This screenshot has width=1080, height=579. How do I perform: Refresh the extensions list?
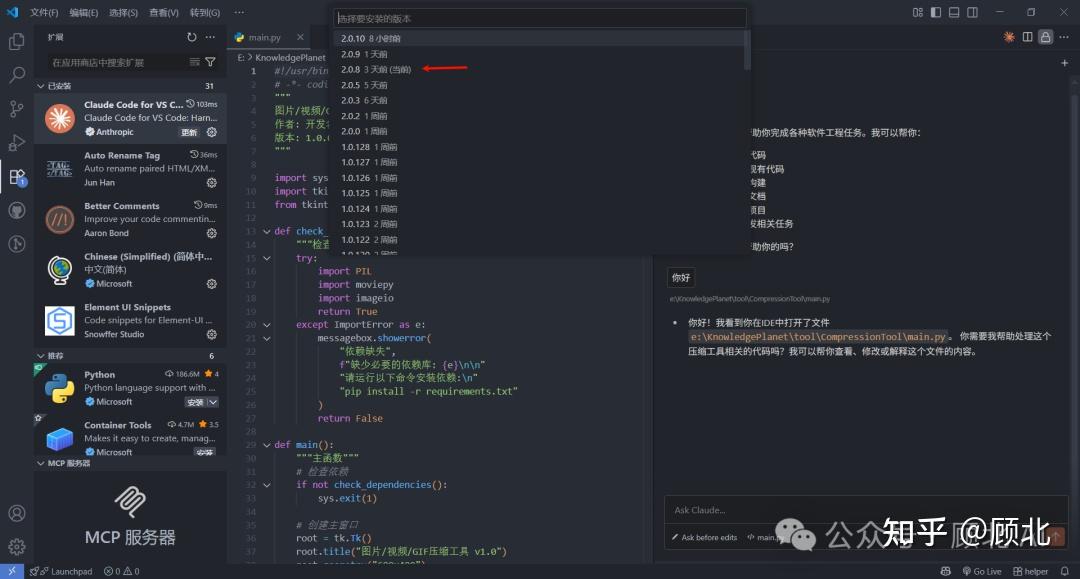(x=191, y=37)
